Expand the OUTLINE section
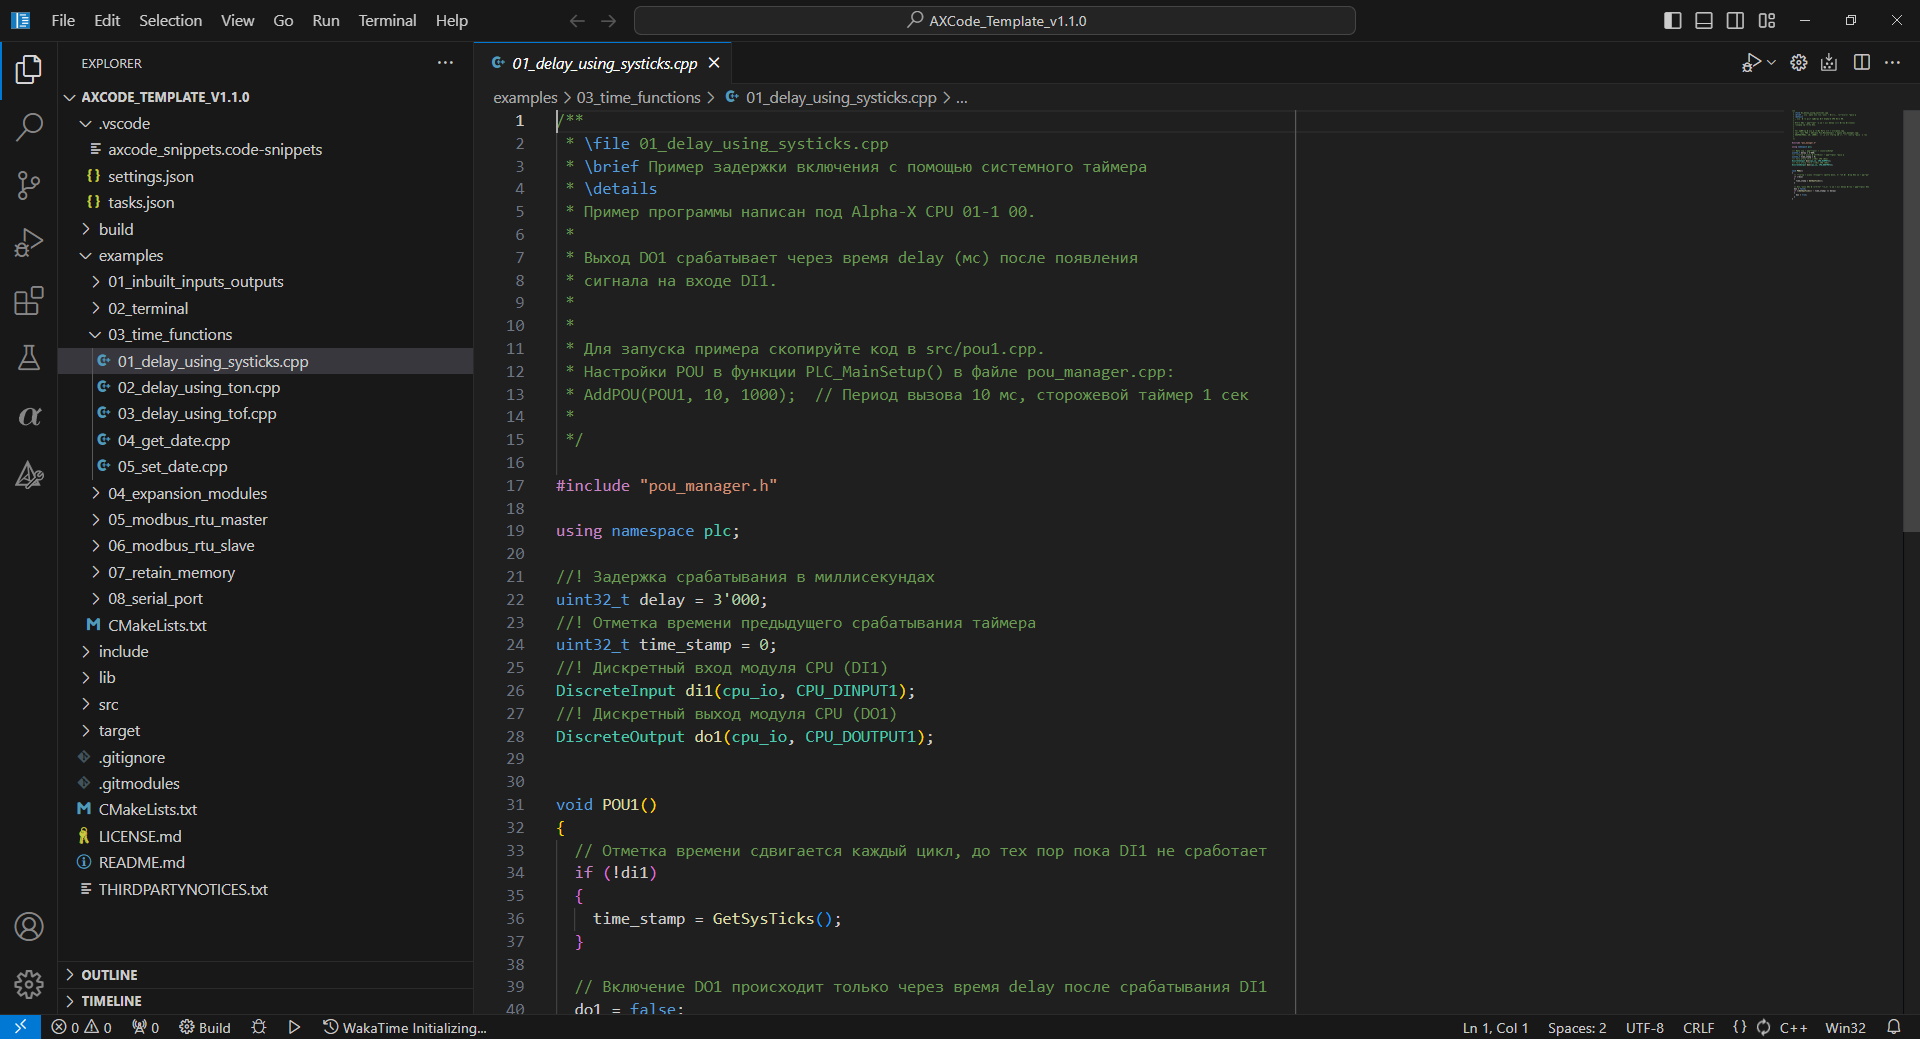 click(265, 975)
